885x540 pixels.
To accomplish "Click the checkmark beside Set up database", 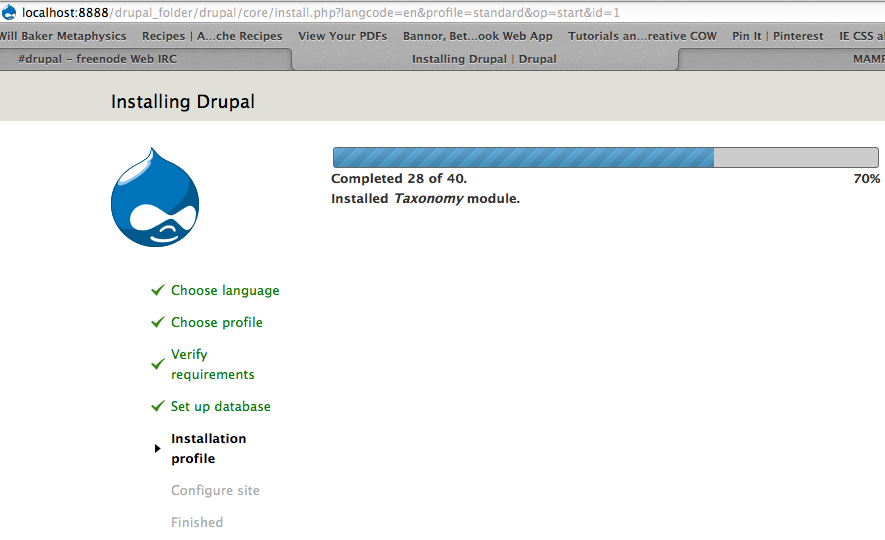I will 158,406.
